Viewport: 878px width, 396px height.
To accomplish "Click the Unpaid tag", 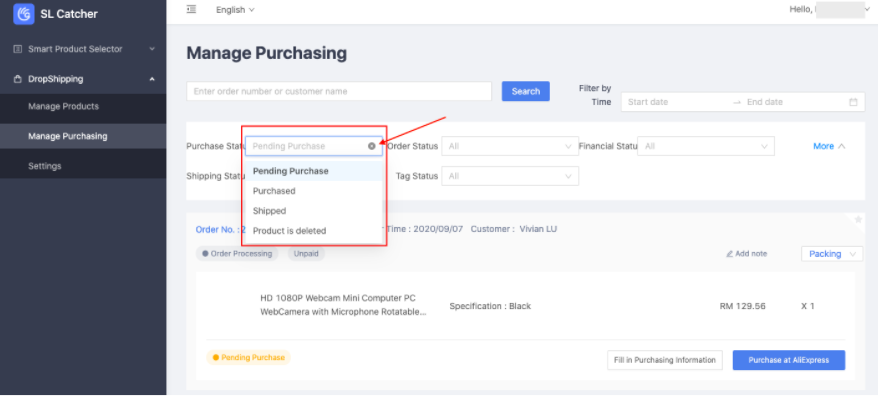I will 306,254.
